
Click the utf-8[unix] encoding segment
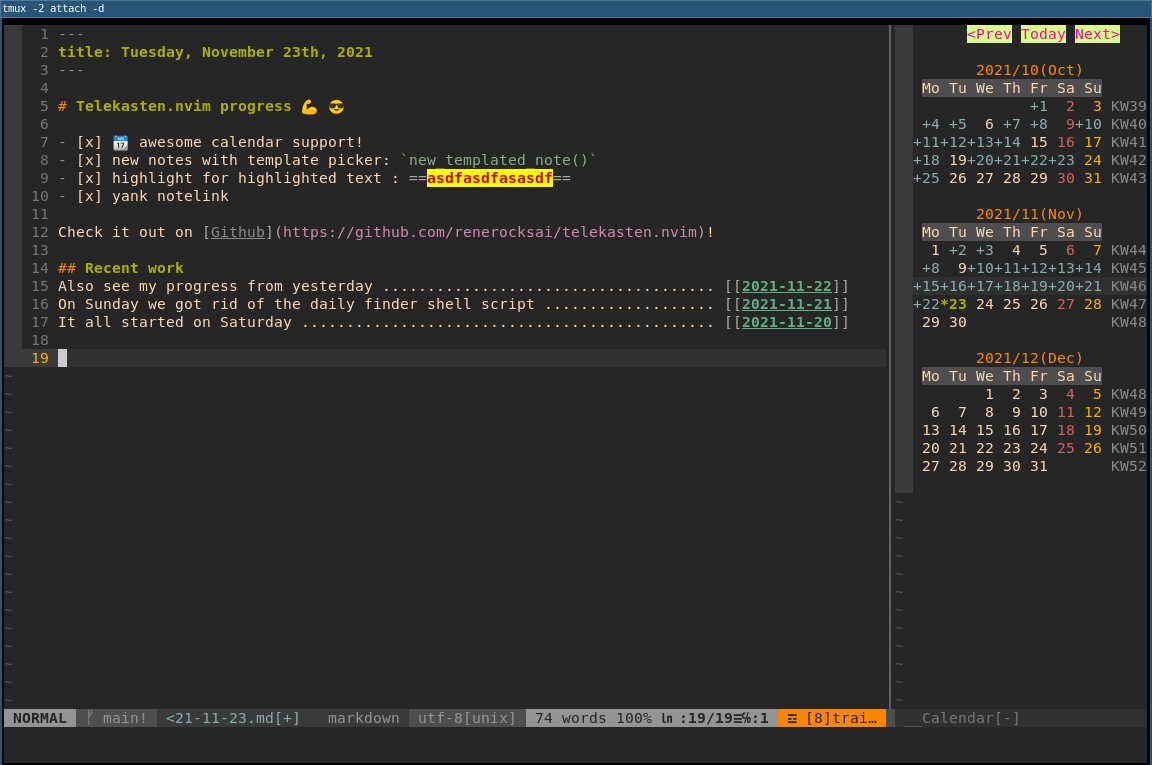[x=467, y=718]
